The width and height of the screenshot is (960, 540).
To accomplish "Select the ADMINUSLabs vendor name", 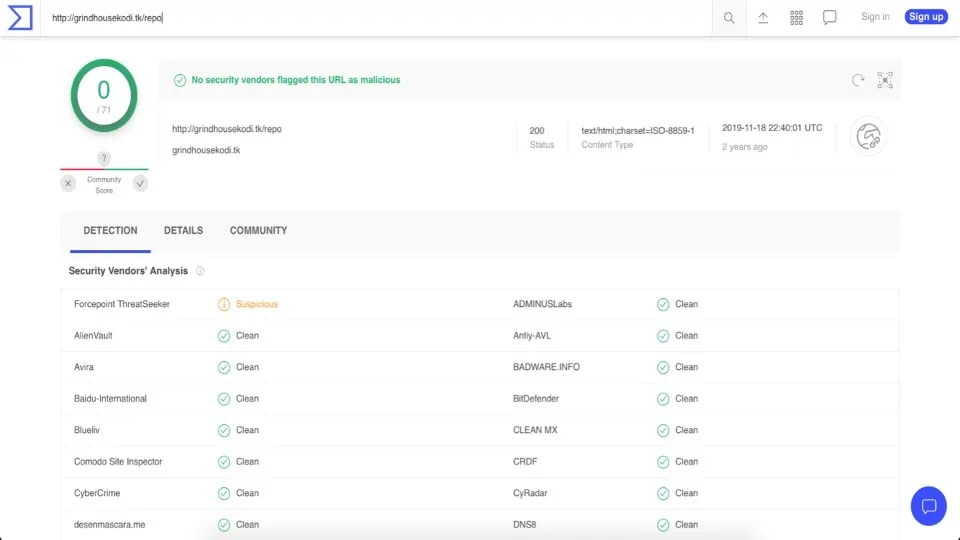I will pyautogui.click(x=542, y=304).
